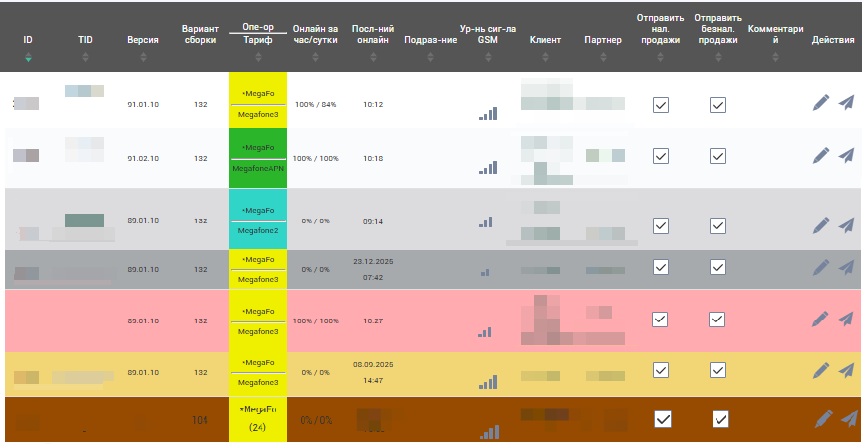
Task: Uncheck cash sales checkbox in the pink row
Action: coord(660,319)
